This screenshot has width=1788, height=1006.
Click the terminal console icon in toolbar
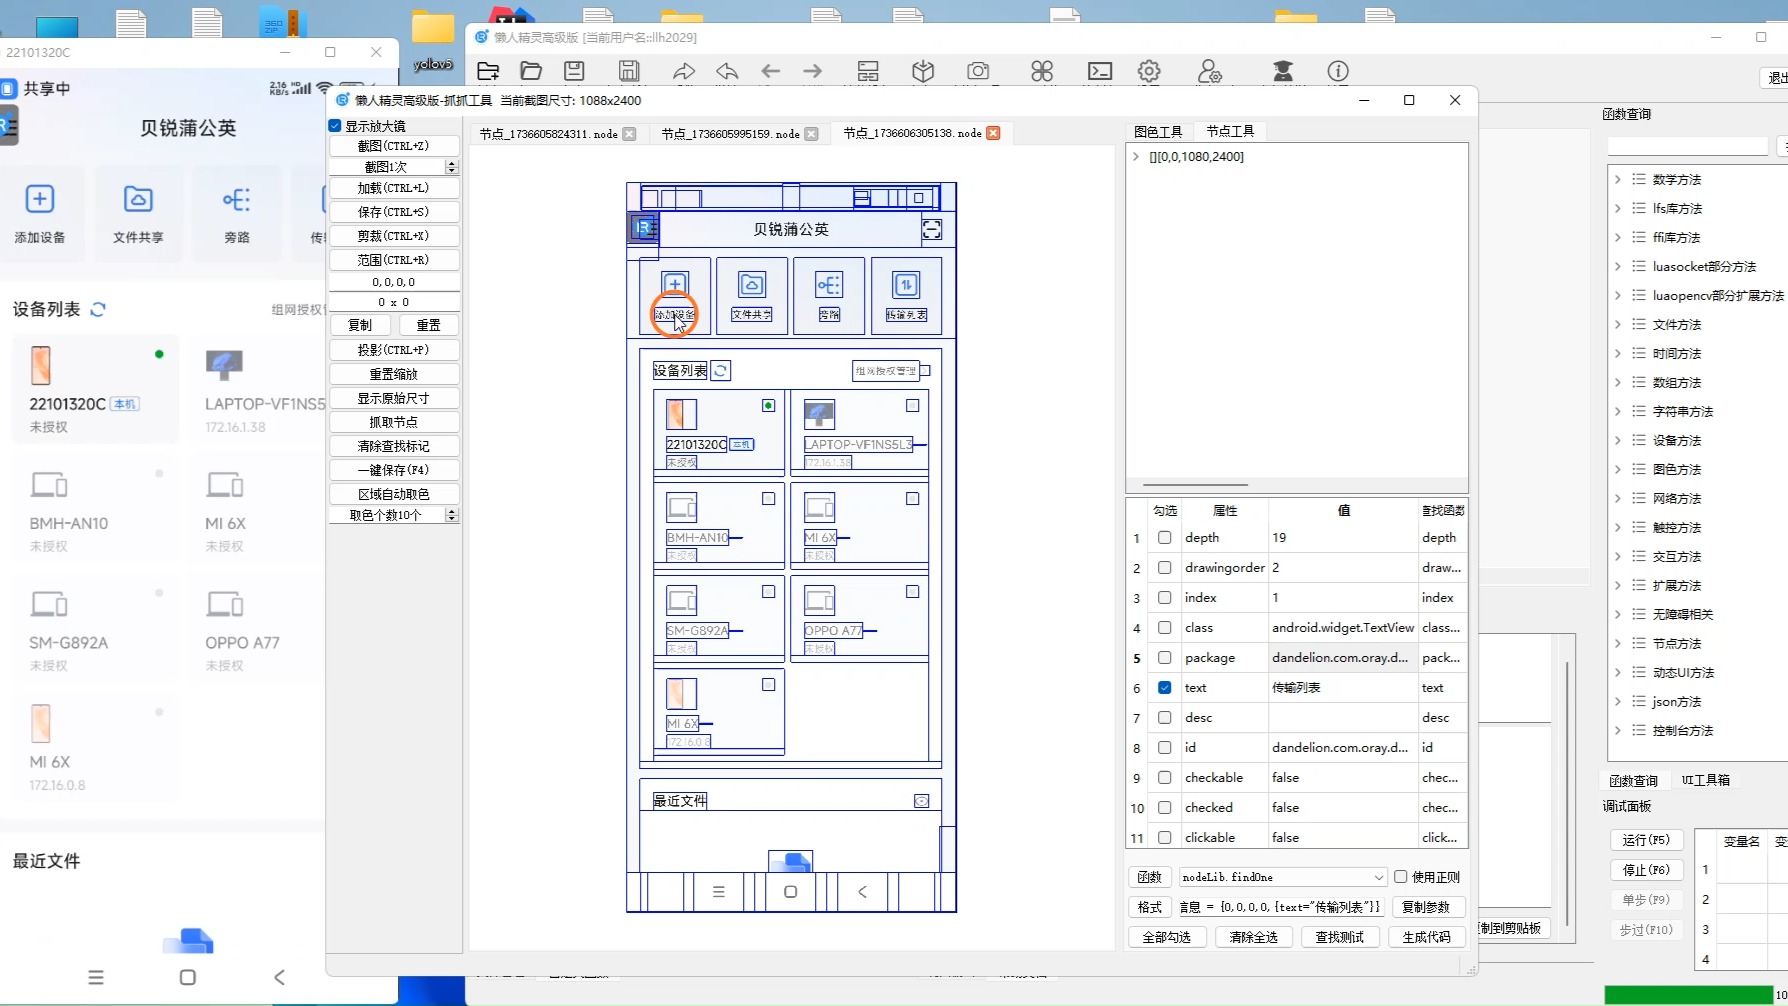click(1099, 71)
